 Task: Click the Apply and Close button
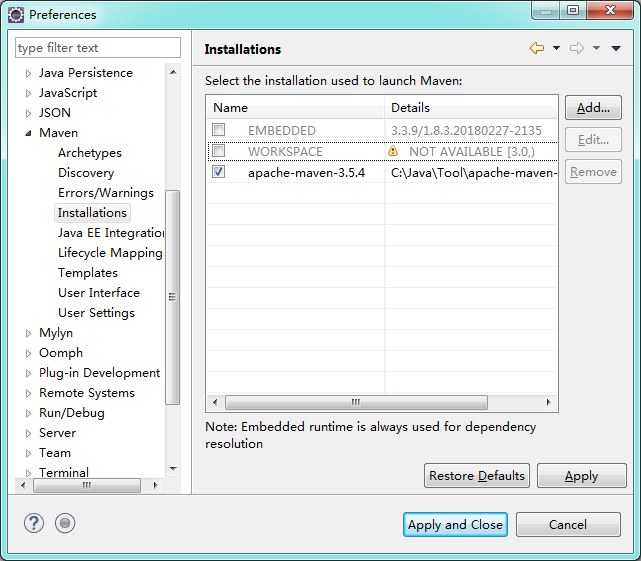click(x=455, y=525)
